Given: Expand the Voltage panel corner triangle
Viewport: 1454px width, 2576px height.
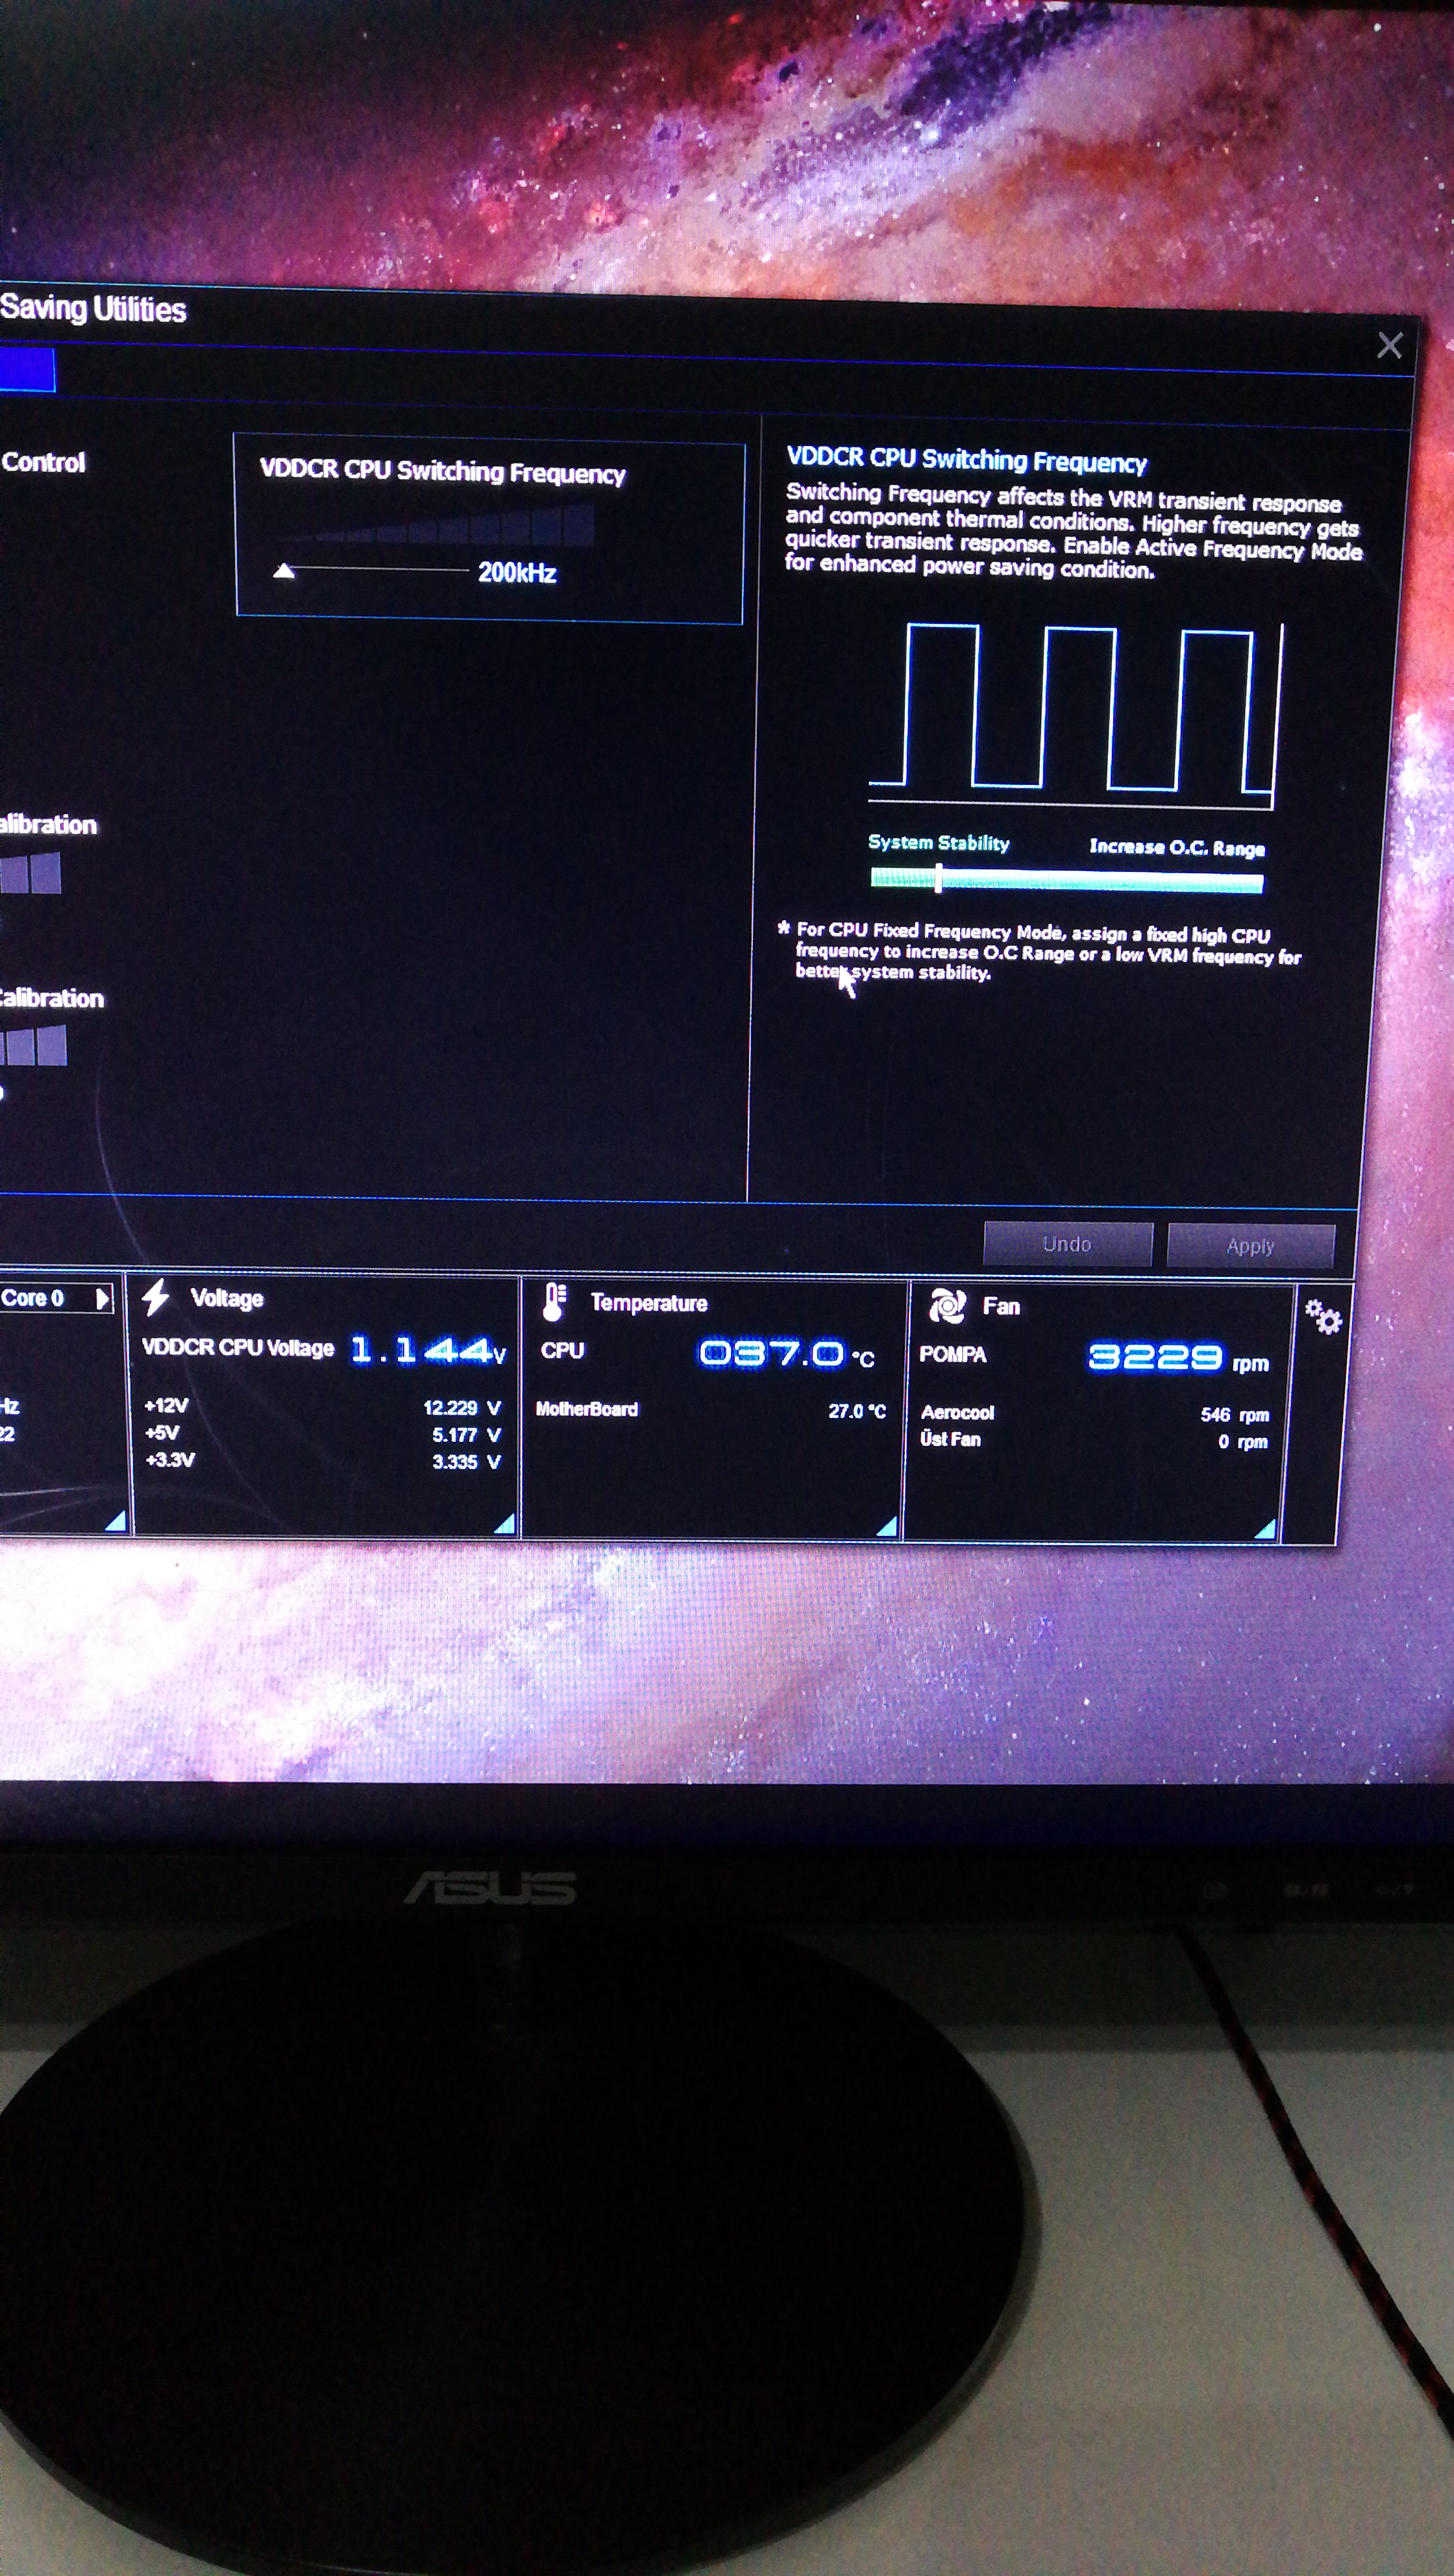Looking at the screenshot, I should pos(505,1523).
